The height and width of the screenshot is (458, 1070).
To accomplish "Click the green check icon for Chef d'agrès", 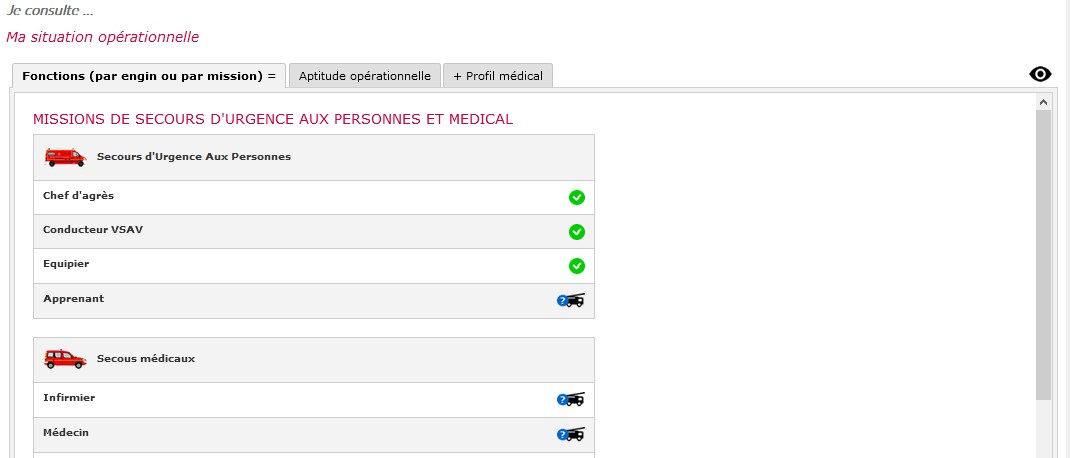I will click(577, 198).
